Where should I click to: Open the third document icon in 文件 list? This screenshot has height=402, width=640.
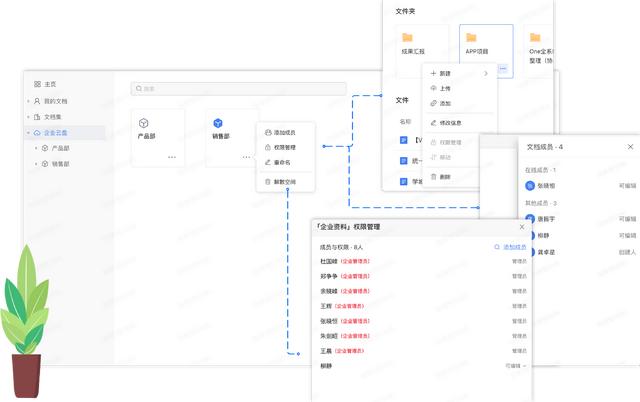[x=404, y=181]
